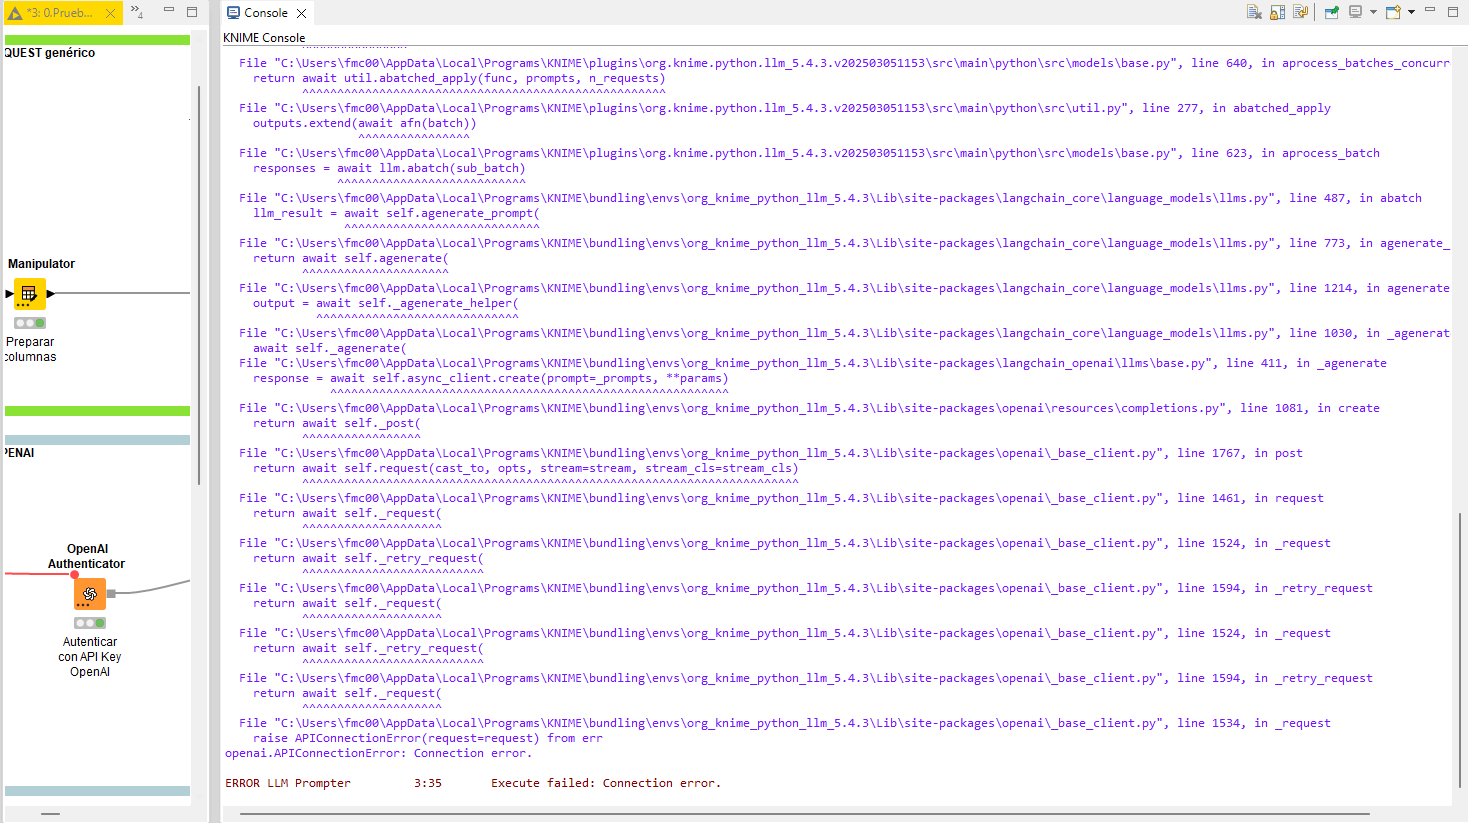Select the OpenAI Authenticator node icon
The height and width of the screenshot is (823, 1469).
click(90, 594)
